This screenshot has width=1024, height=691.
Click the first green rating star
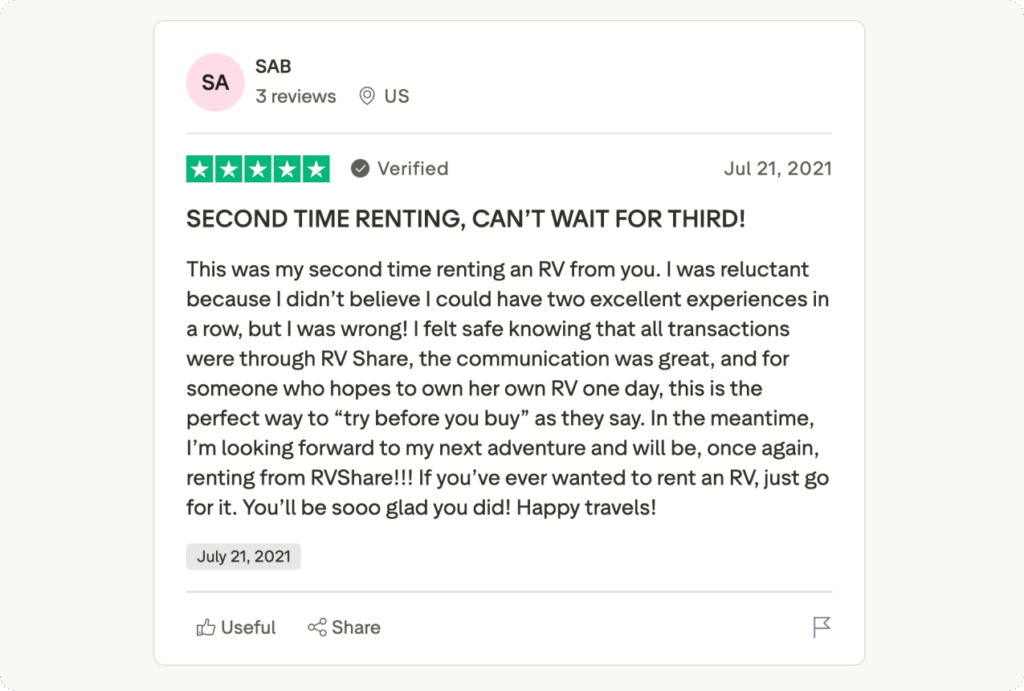tap(200, 169)
